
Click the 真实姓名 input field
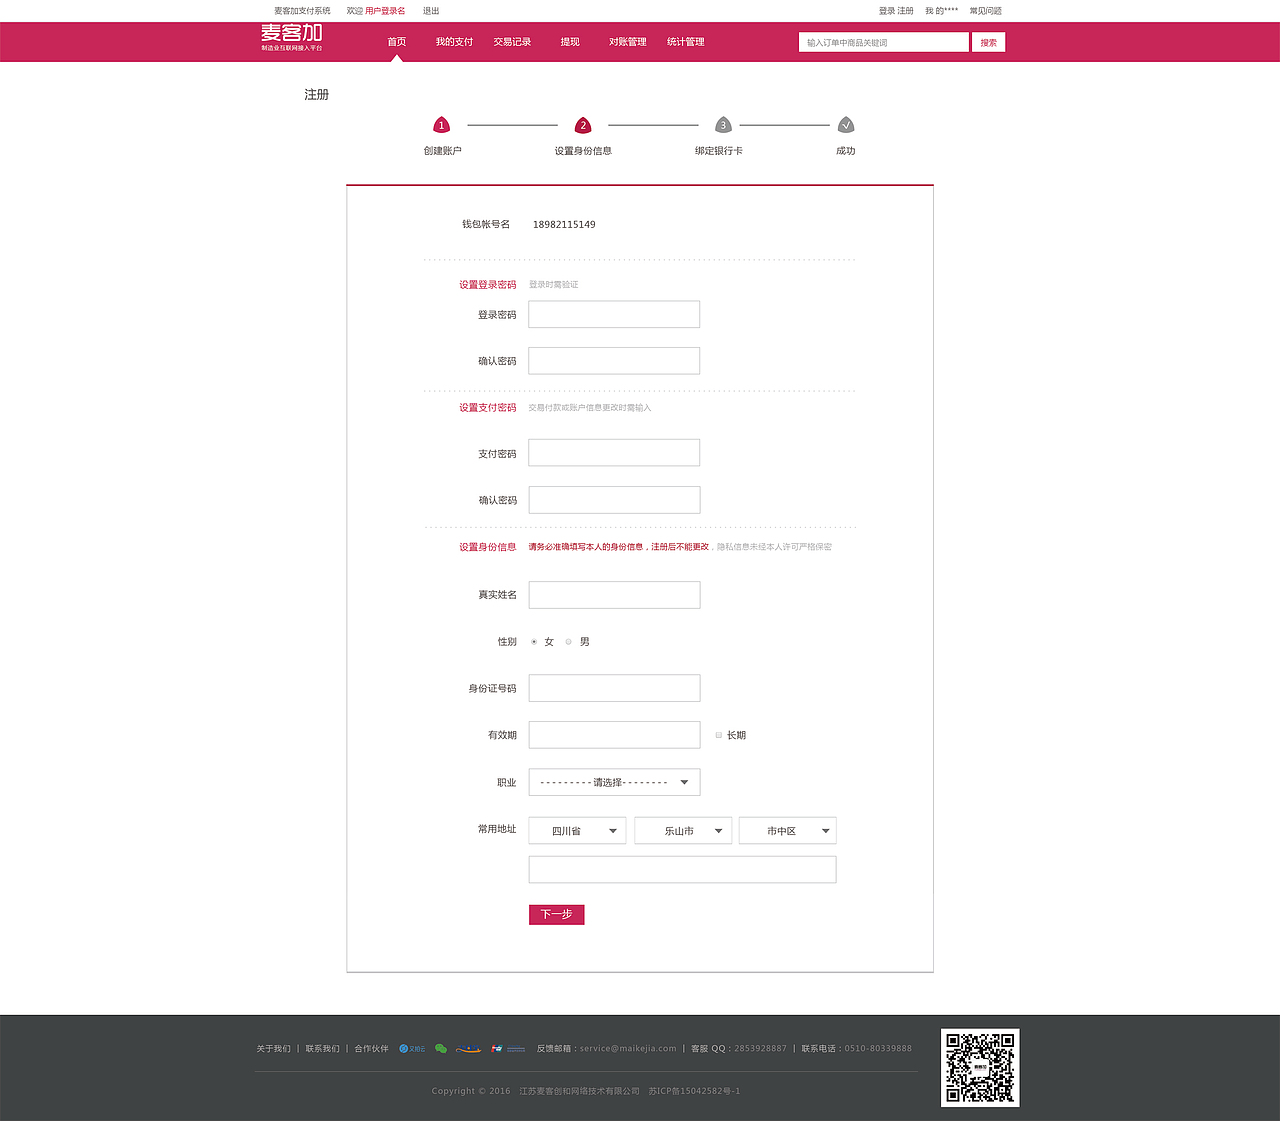(614, 595)
